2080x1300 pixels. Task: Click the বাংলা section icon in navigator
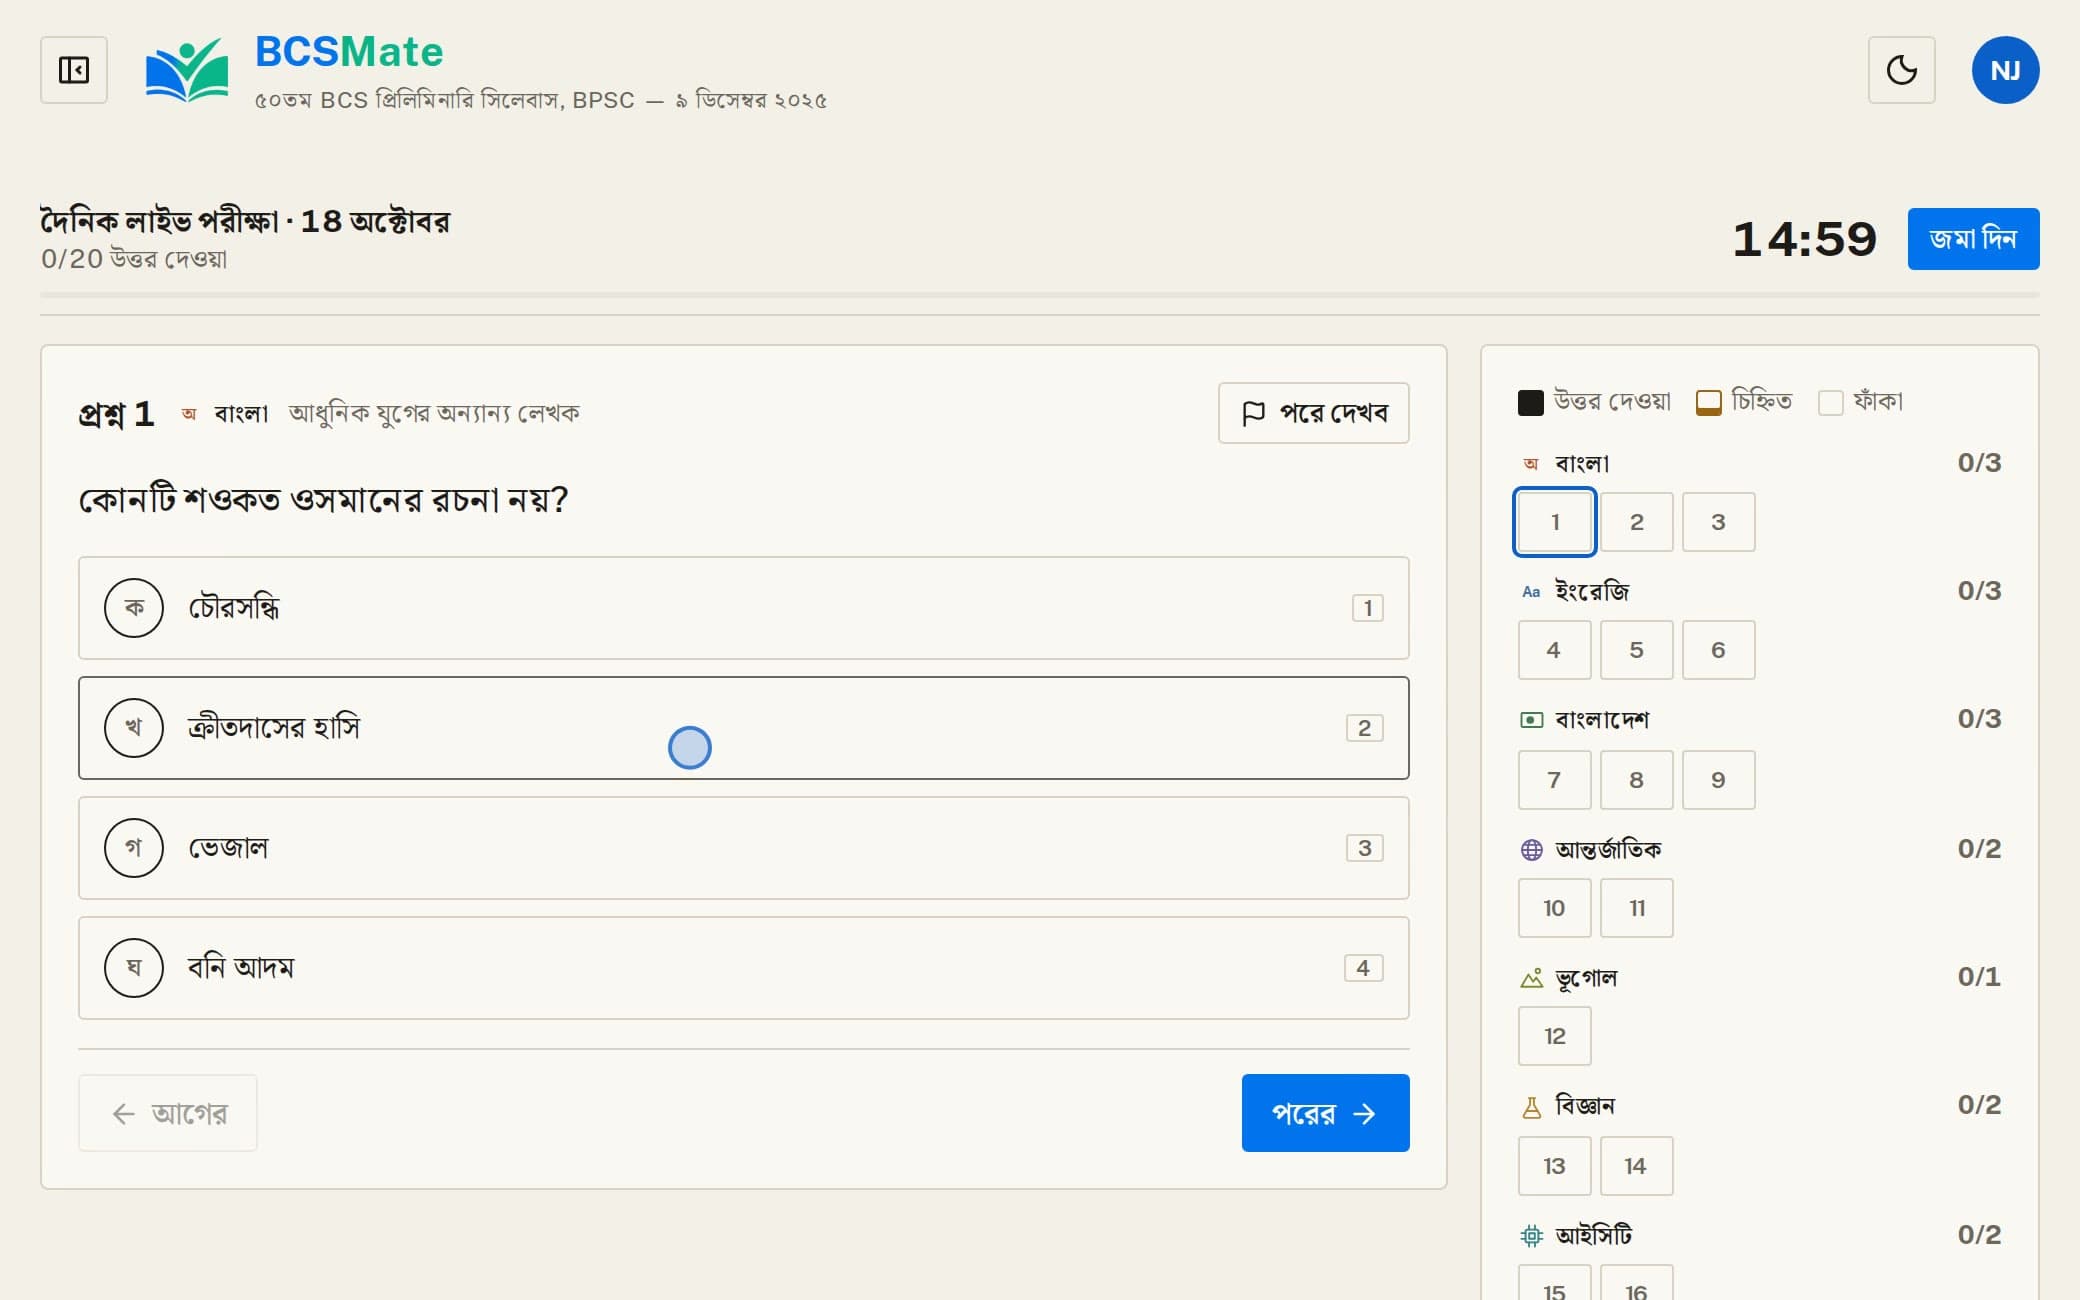click(x=1531, y=463)
